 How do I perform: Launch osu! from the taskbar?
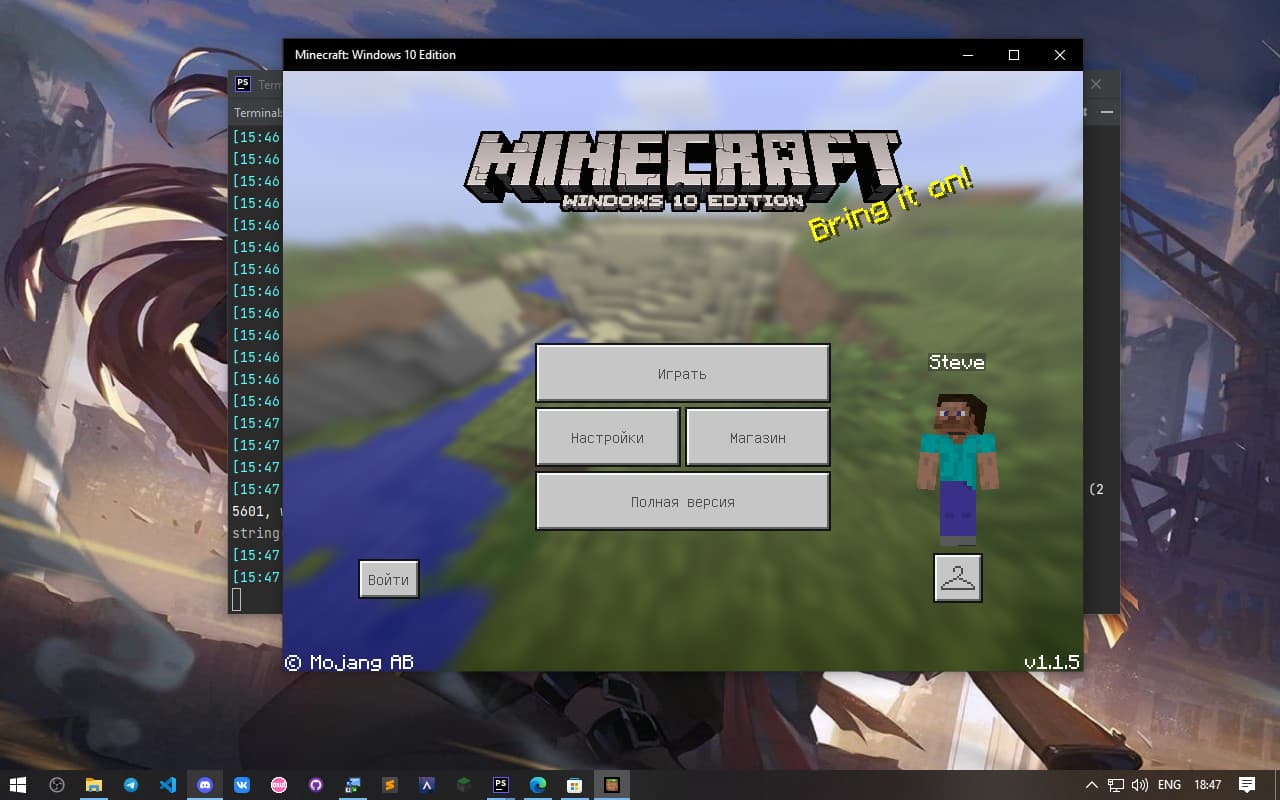[x=279, y=785]
